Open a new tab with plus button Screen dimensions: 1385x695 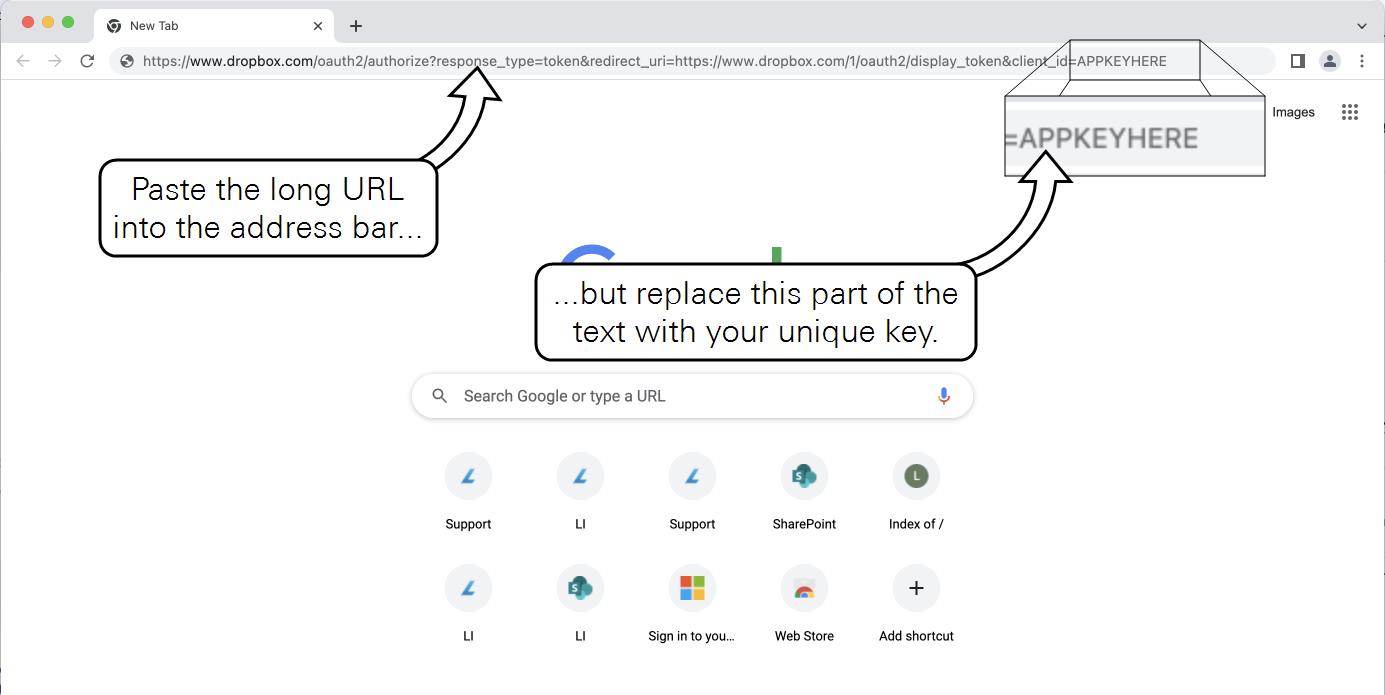[x=356, y=26]
